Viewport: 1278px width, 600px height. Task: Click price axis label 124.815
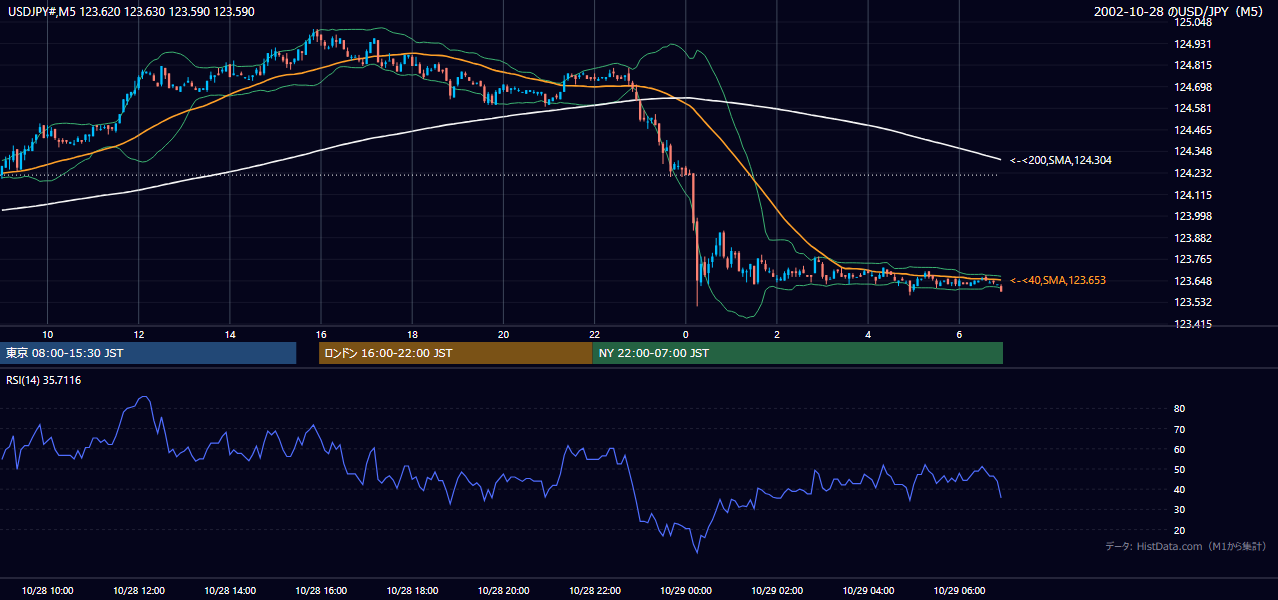tap(1193, 65)
